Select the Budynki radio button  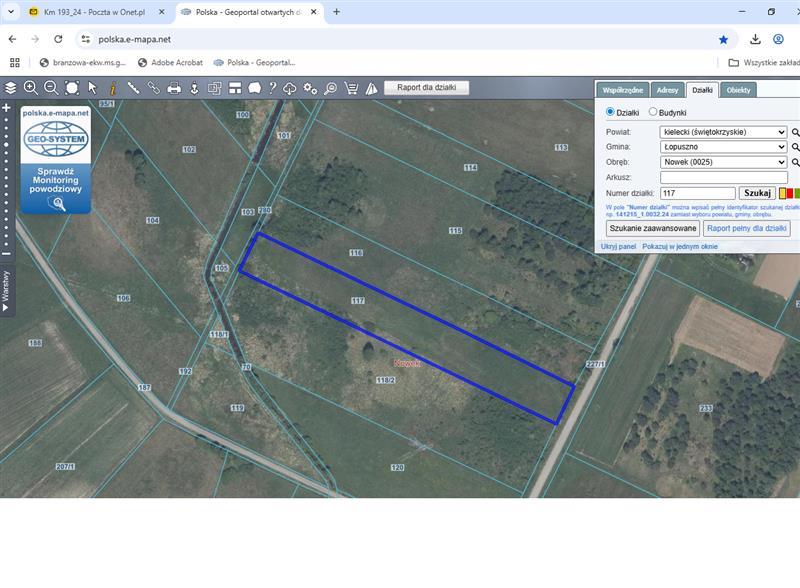653,112
